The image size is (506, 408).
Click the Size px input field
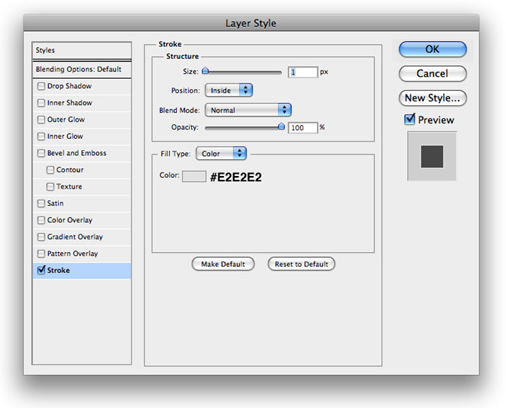(x=303, y=72)
